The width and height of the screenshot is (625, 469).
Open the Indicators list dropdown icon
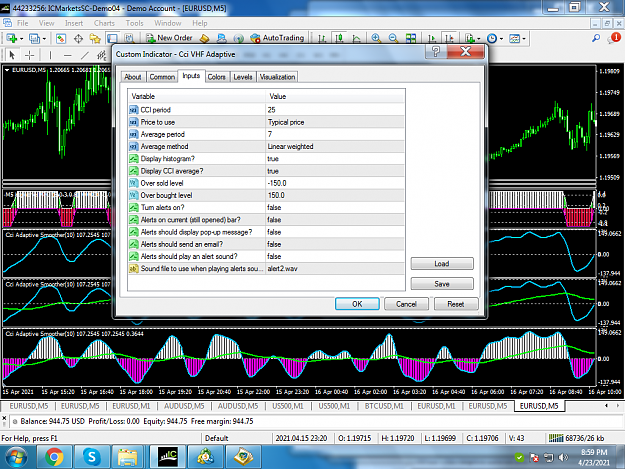pos(470,38)
